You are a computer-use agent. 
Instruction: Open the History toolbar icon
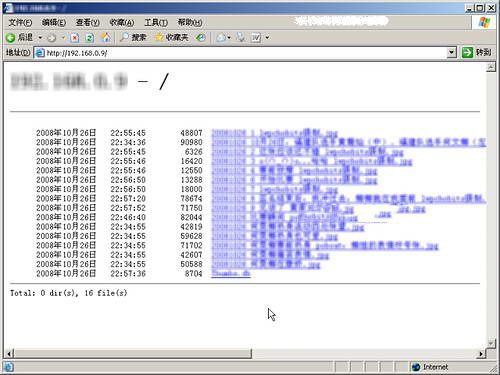click(x=200, y=37)
